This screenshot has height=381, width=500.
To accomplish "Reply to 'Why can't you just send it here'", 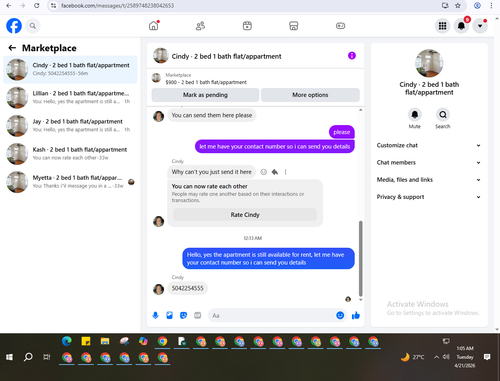I will coord(275,172).
